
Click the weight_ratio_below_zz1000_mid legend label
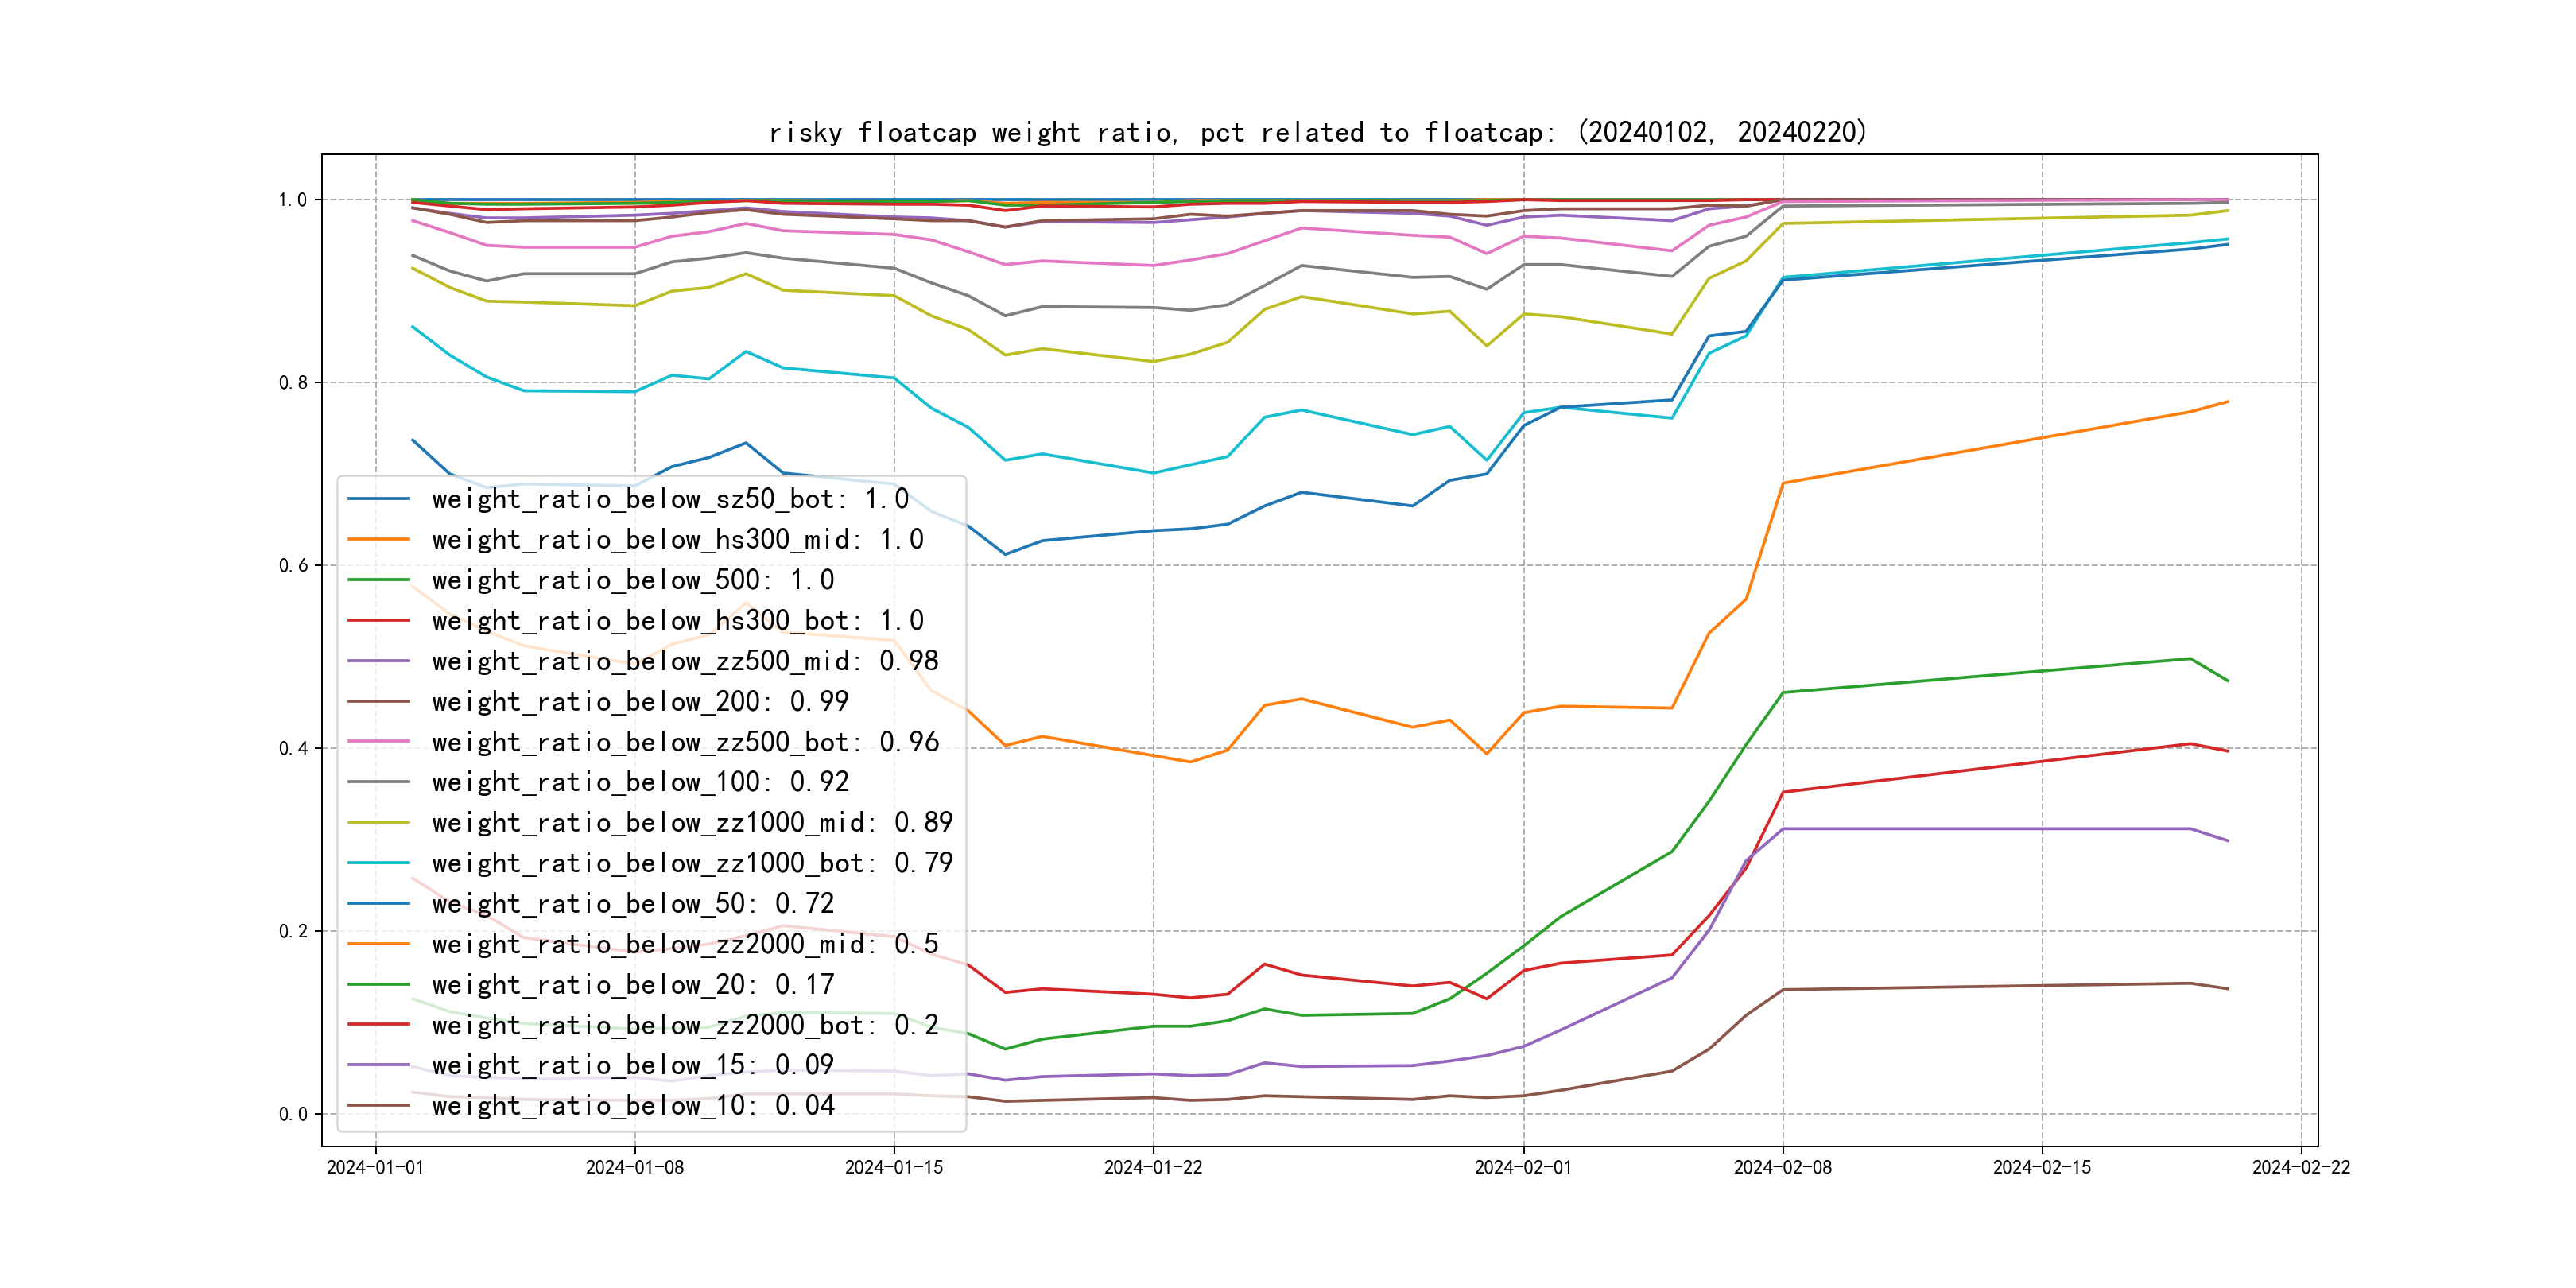(x=692, y=823)
